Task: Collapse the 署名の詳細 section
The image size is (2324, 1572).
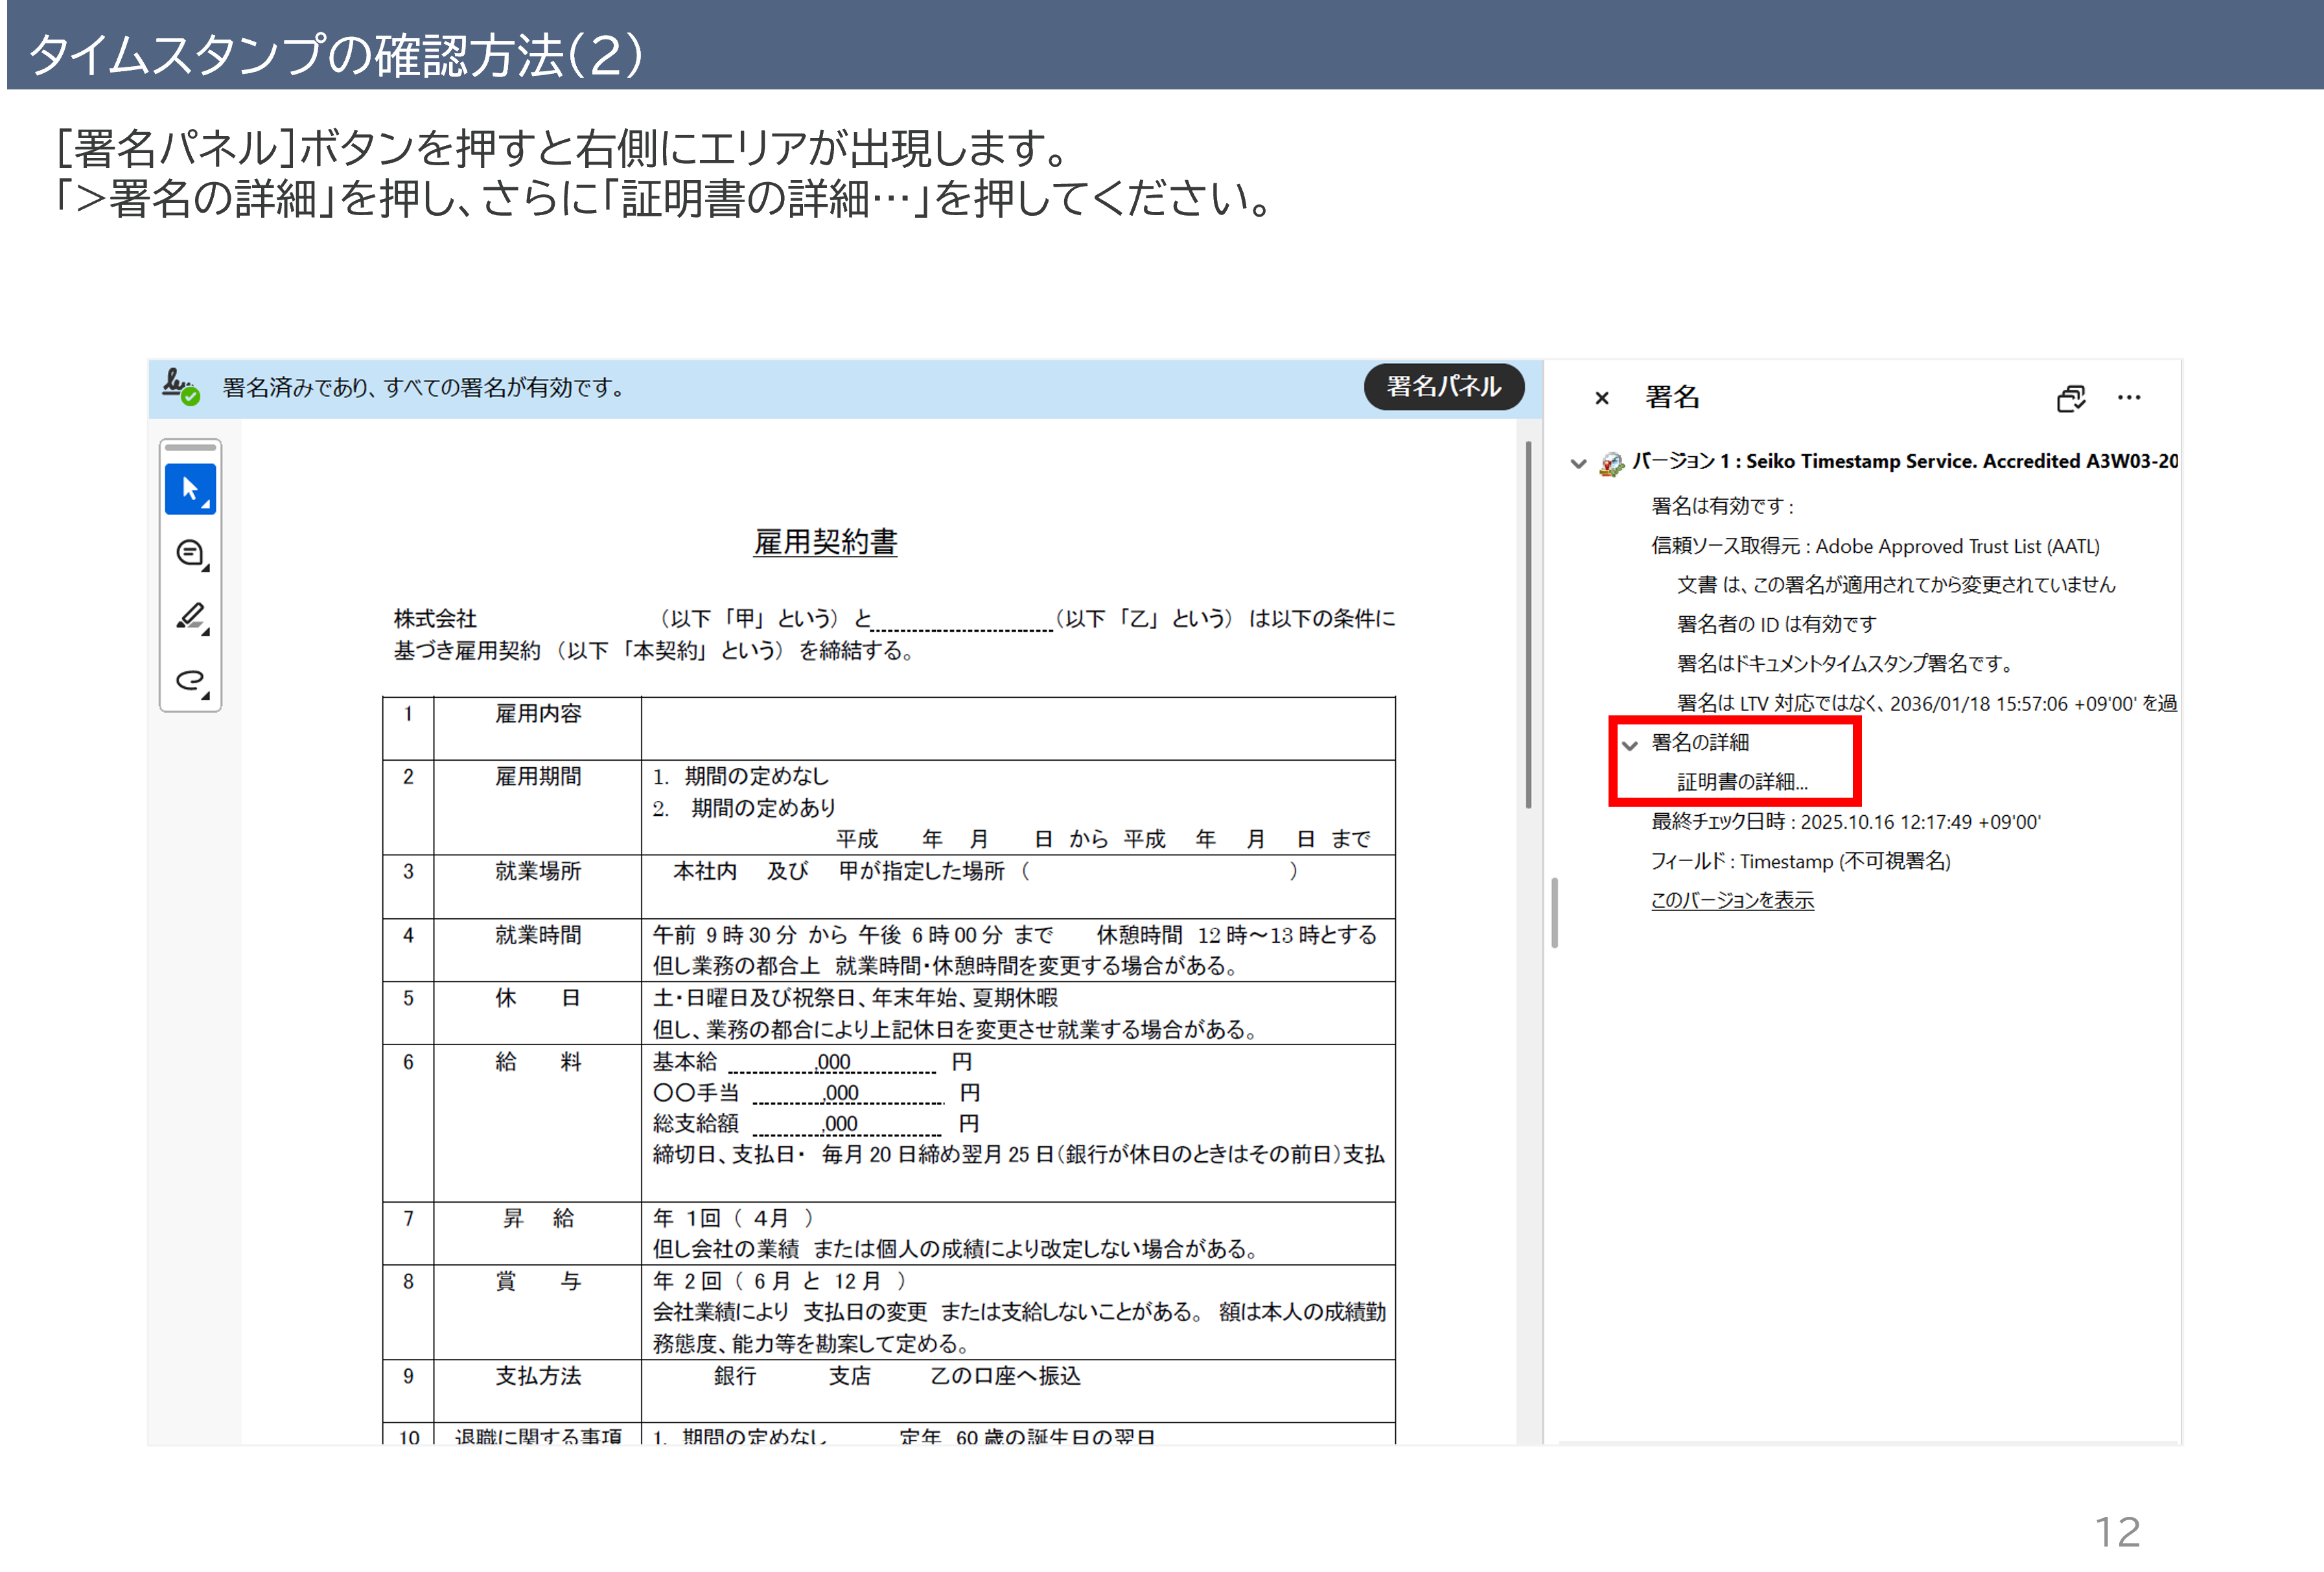Action: tap(1630, 744)
